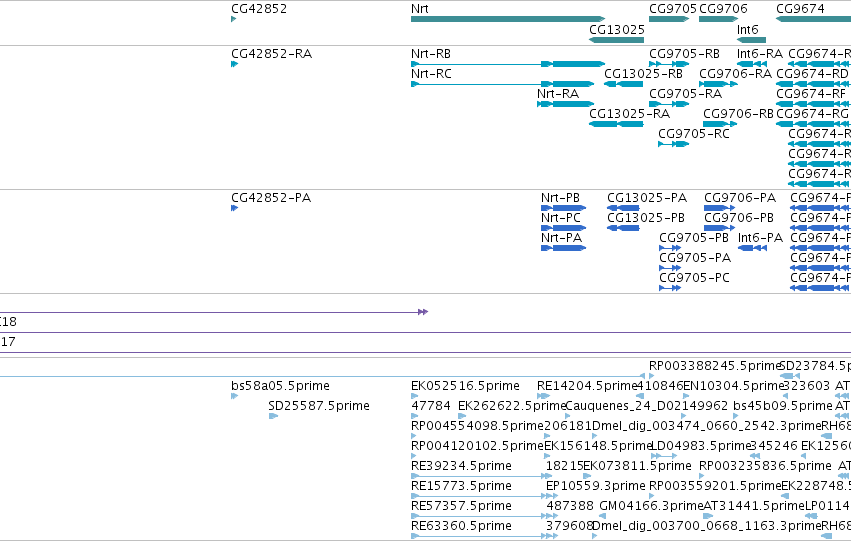Click the EK156148.5prime EST label

coord(598,447)
